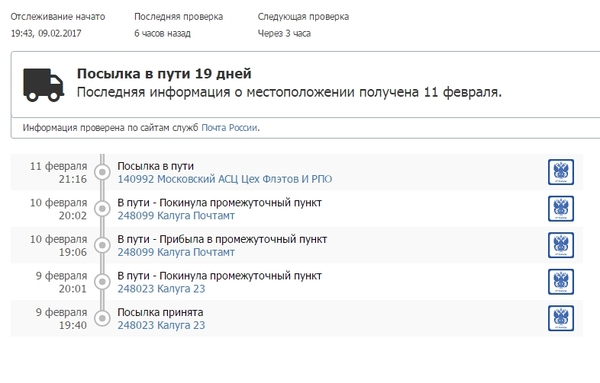Click text Последняя информация о местоположении получена

[x=248, y=92]
